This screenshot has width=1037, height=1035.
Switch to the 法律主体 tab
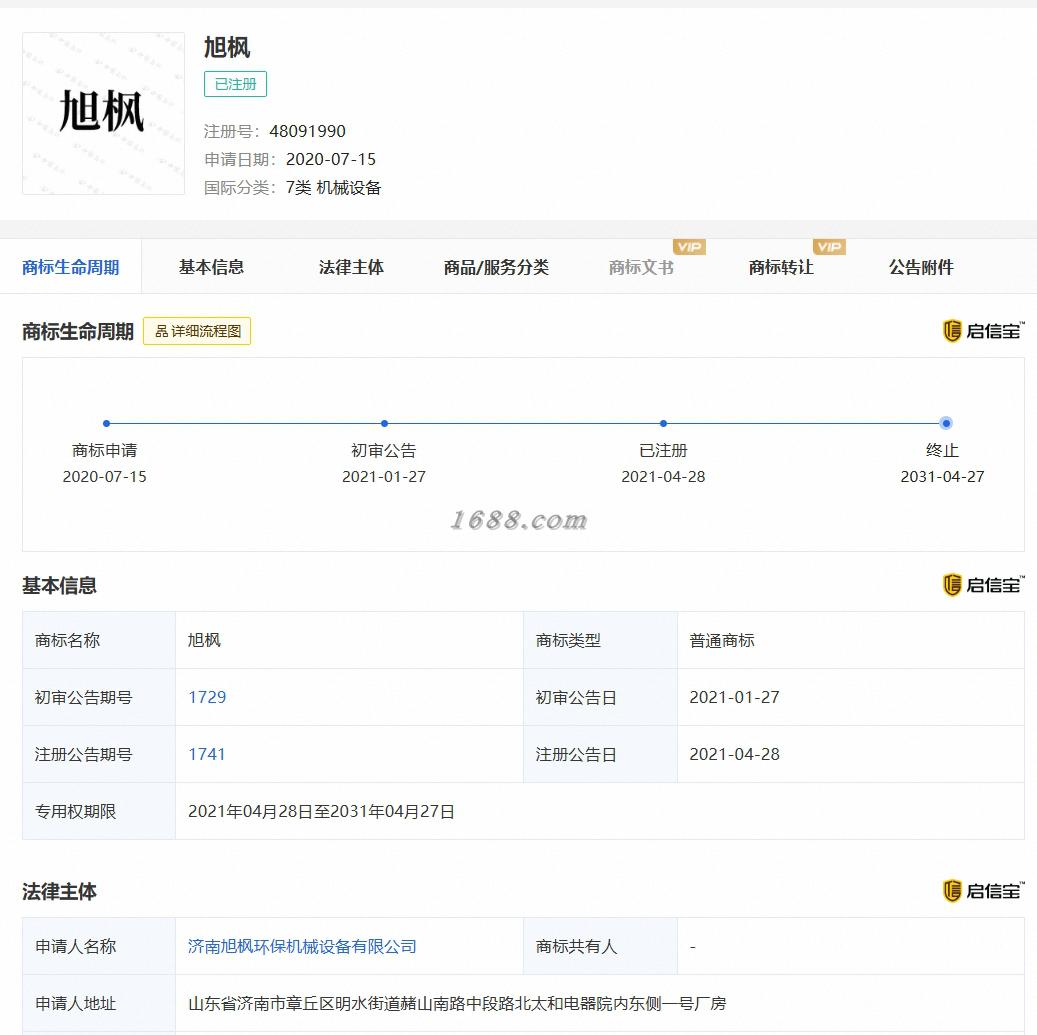(x=351, y=267)
